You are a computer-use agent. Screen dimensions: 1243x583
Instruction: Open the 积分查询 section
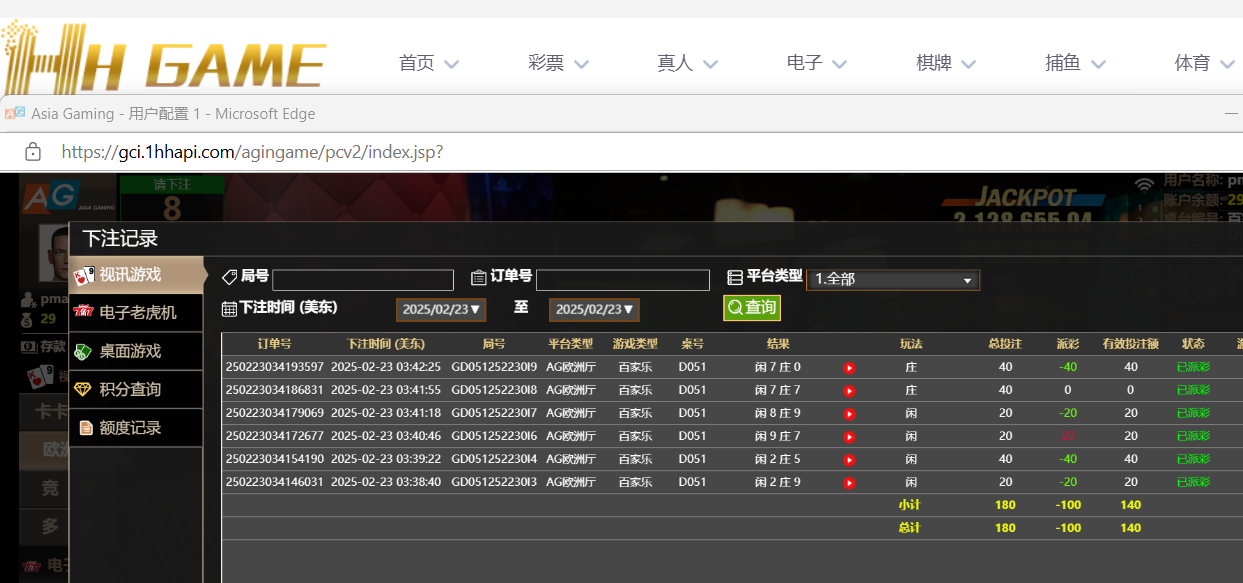pyautogui.click(x=136, y=389)
